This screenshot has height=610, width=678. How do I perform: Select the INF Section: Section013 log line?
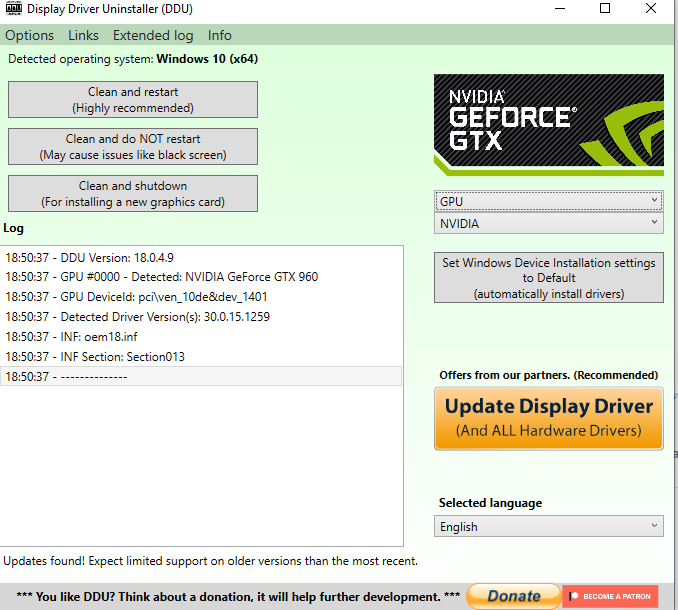201,357
